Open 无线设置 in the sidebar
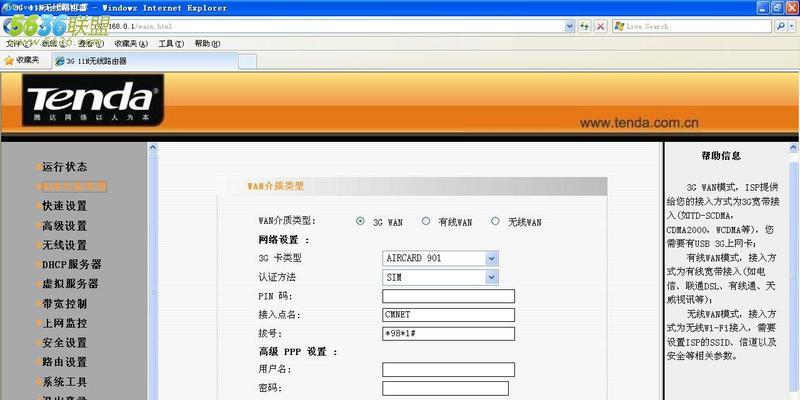The image size is (800, 400). click(64, 245)
